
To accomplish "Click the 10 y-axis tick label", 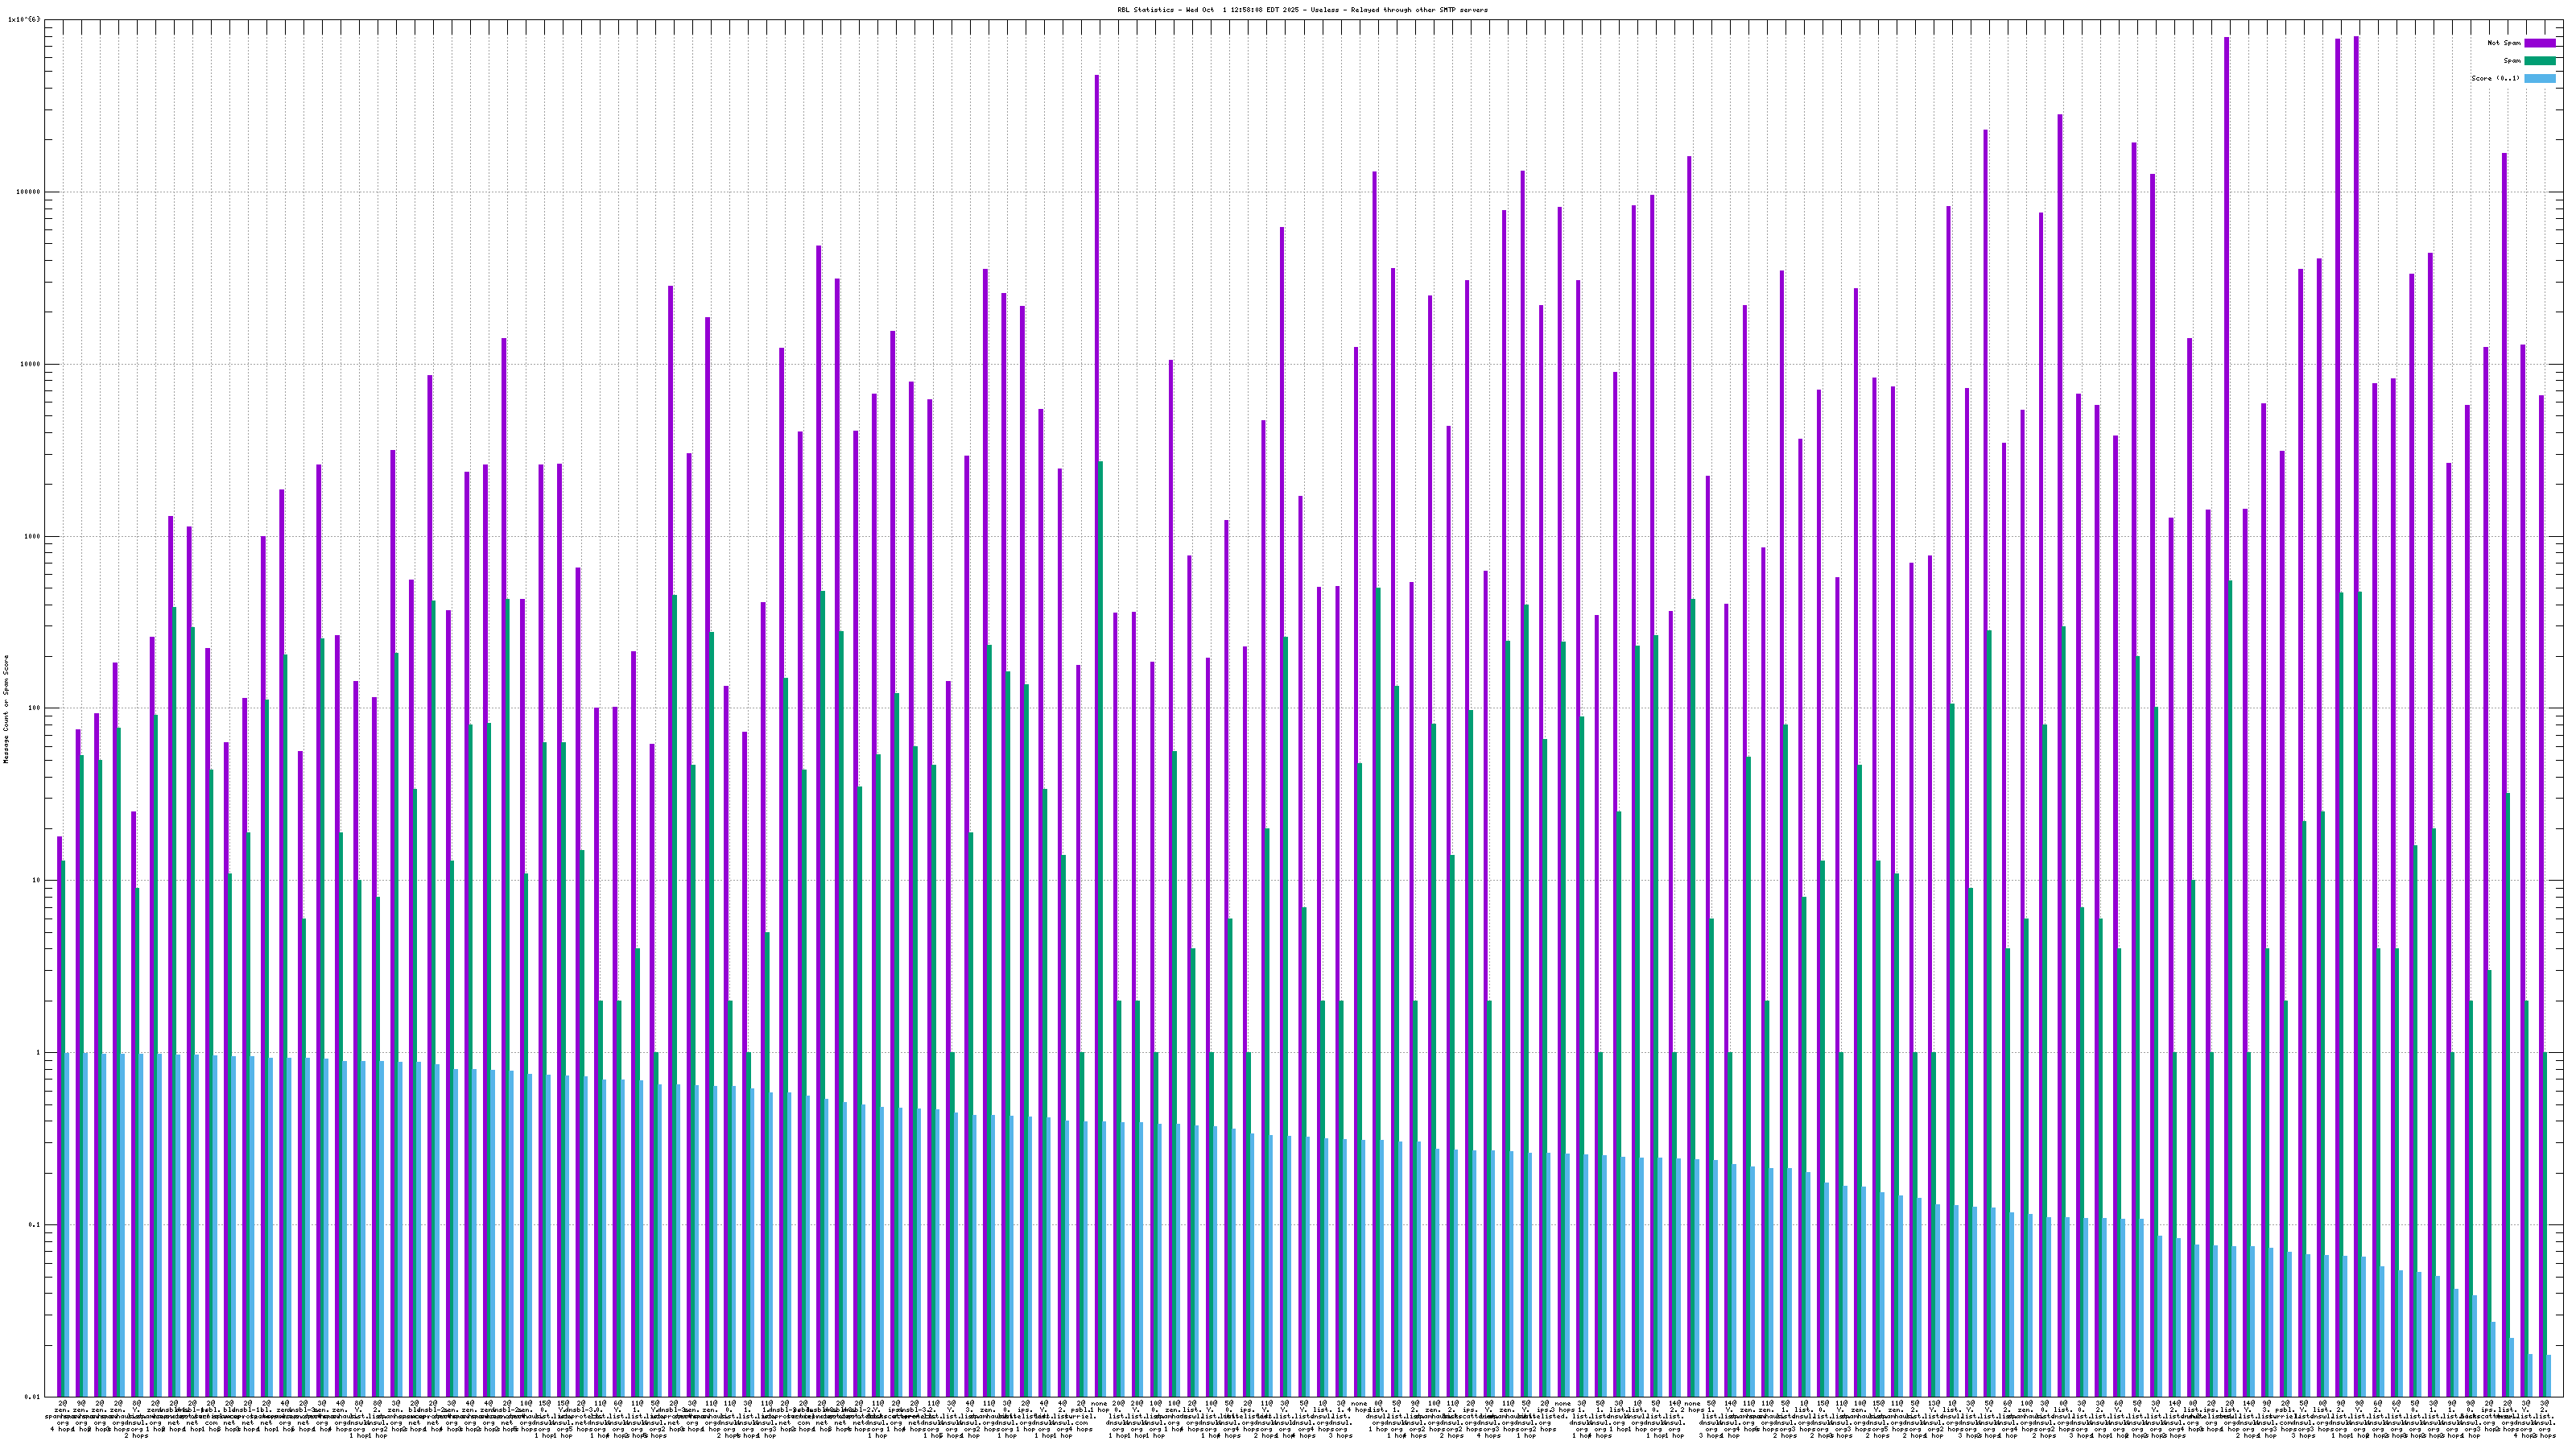I will (x=36, y=880).
